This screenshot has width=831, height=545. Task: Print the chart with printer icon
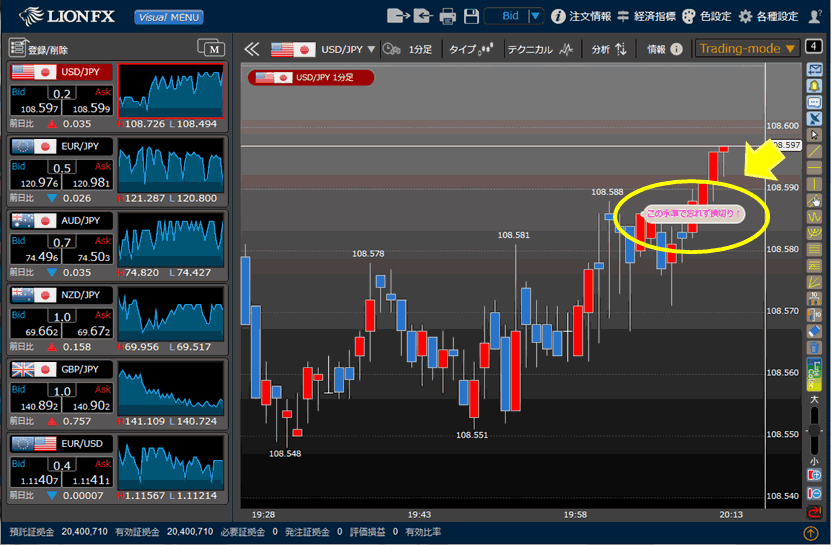[x=448, y=16]
